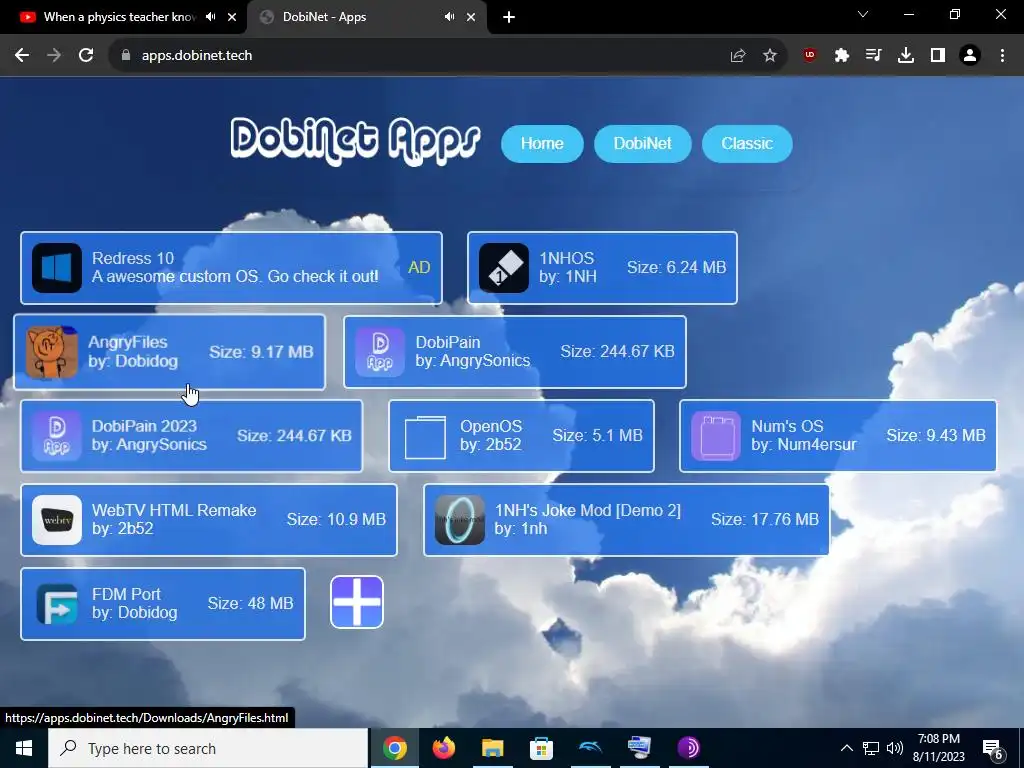Open the Redress 10 Windows logo icon
Image resolution: width=1024 pixels, height=768 pixels.
click(x=57, y=268)
